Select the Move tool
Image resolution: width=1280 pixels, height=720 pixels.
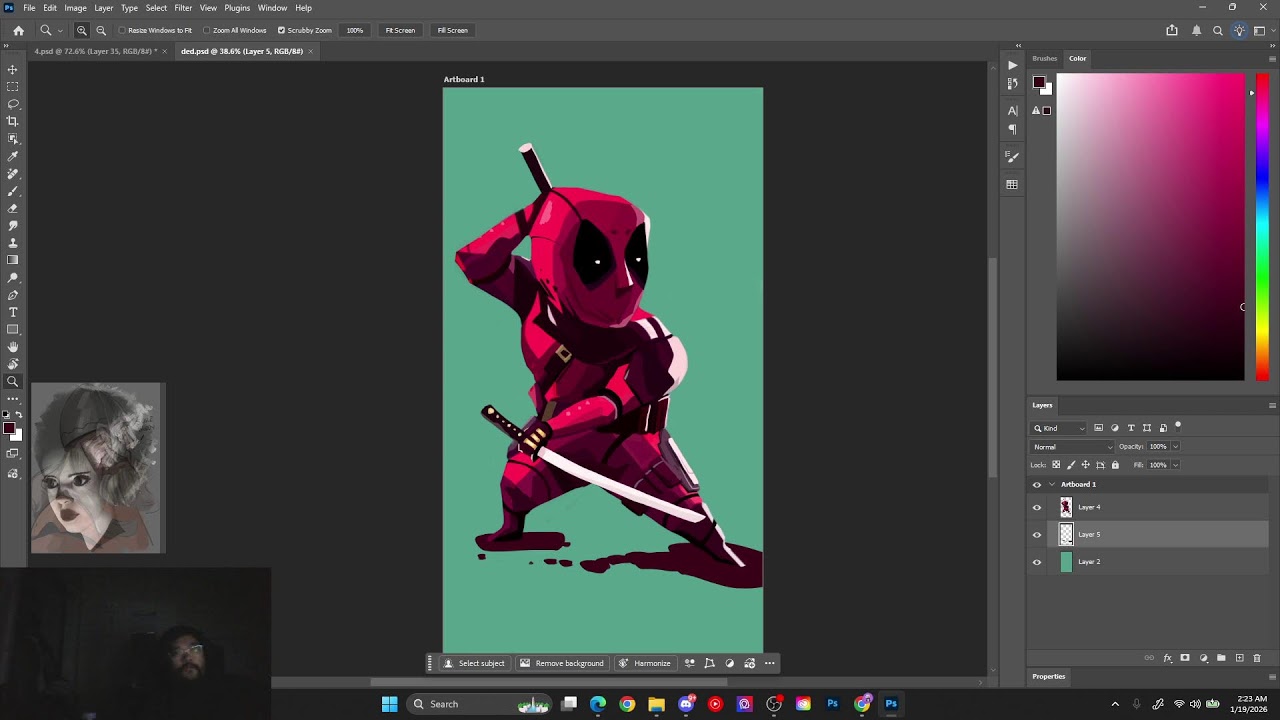(13, 69)
